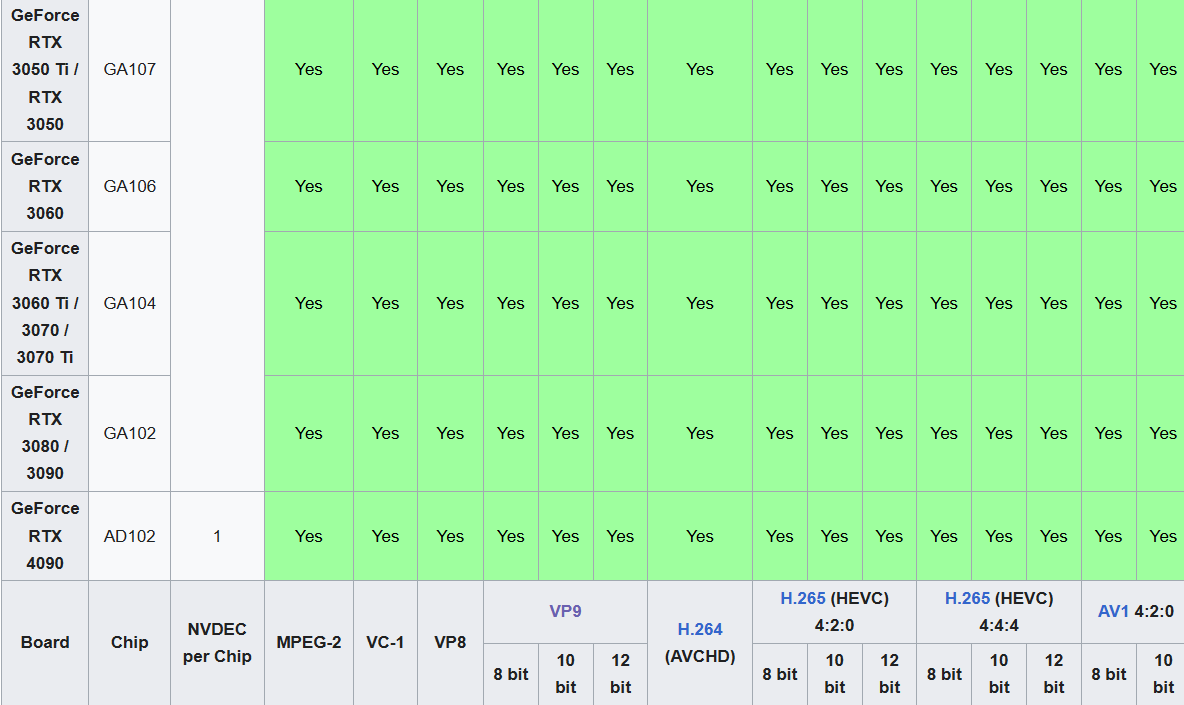The image size is (1184, 705).
Task: Click VP8 Yes cell in RTX 3060 row
Action: tap(450, 186)
